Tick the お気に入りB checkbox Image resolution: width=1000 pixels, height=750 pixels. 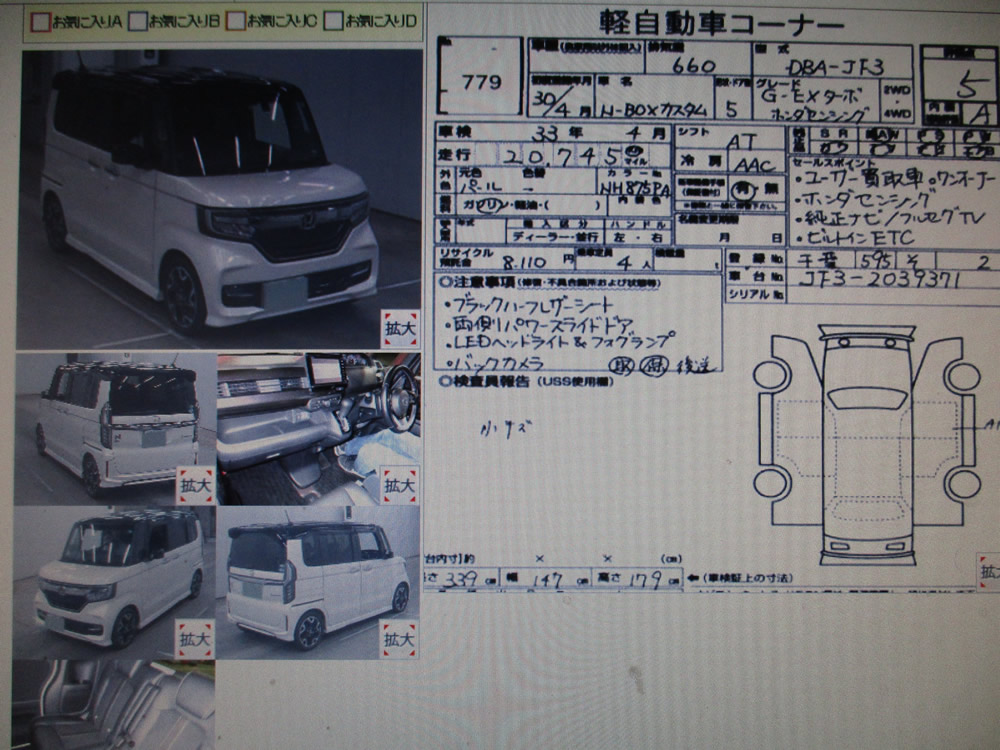pos(137,22)
